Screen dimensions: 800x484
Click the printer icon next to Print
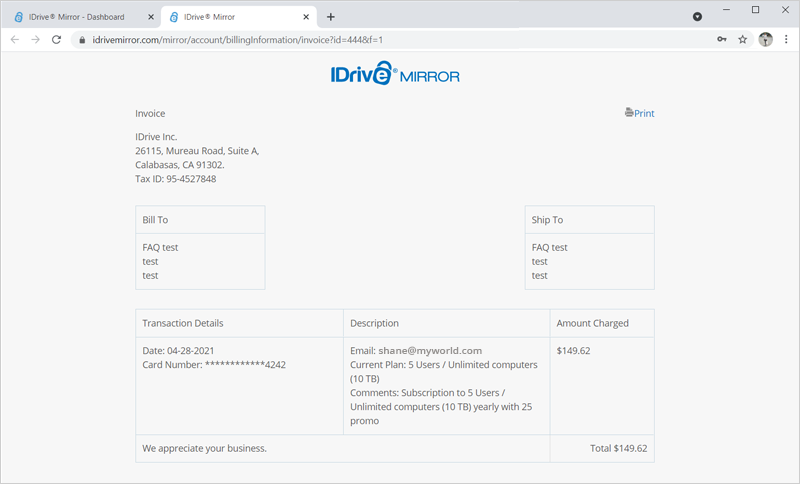(x=629, y=112)
